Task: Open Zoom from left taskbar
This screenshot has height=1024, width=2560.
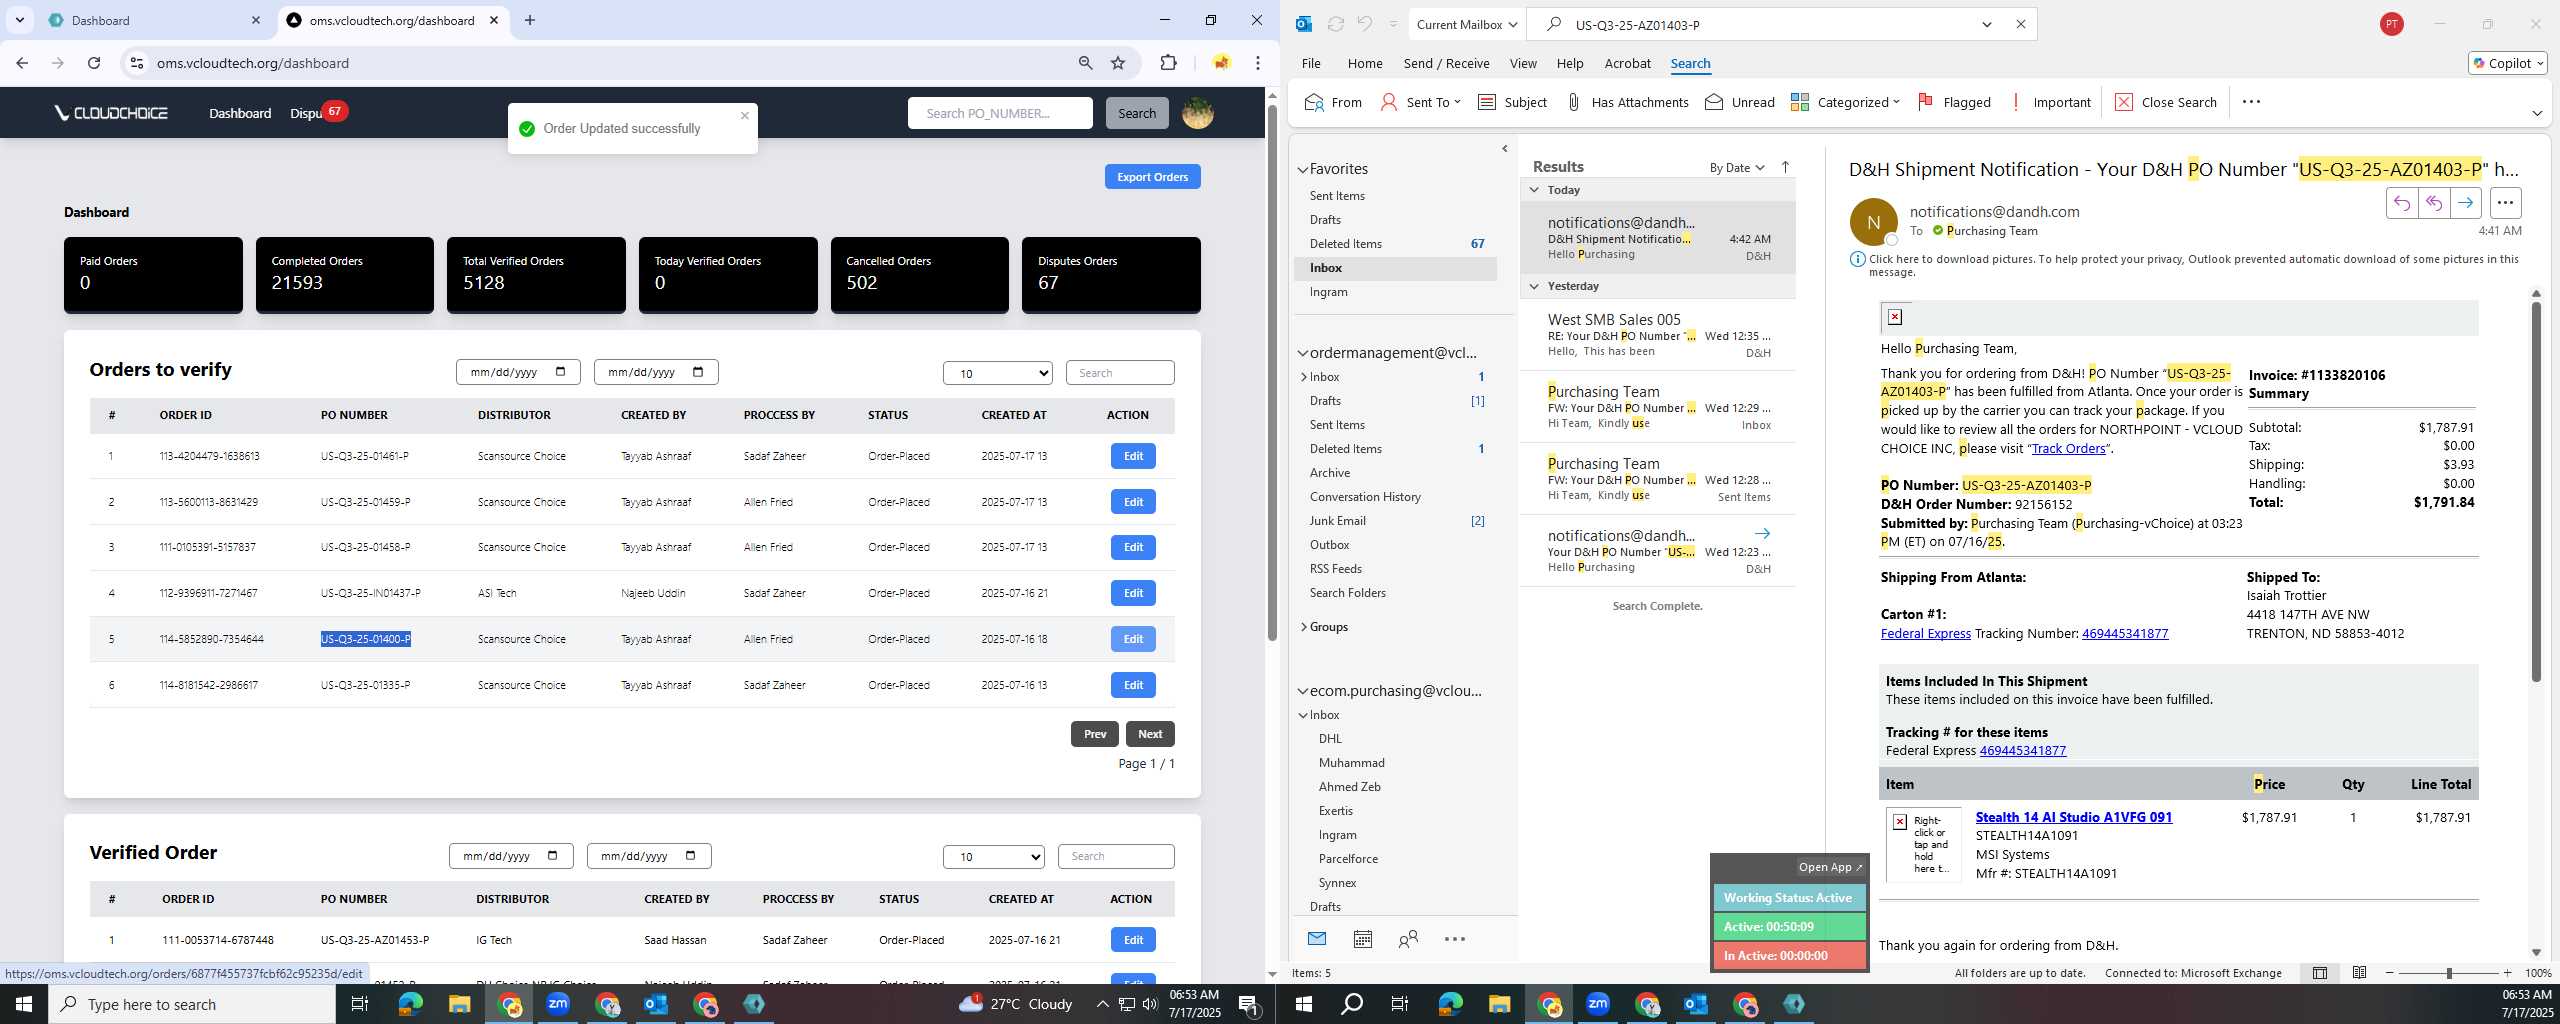Action: pyautogui.click(x=558, y=1004)
